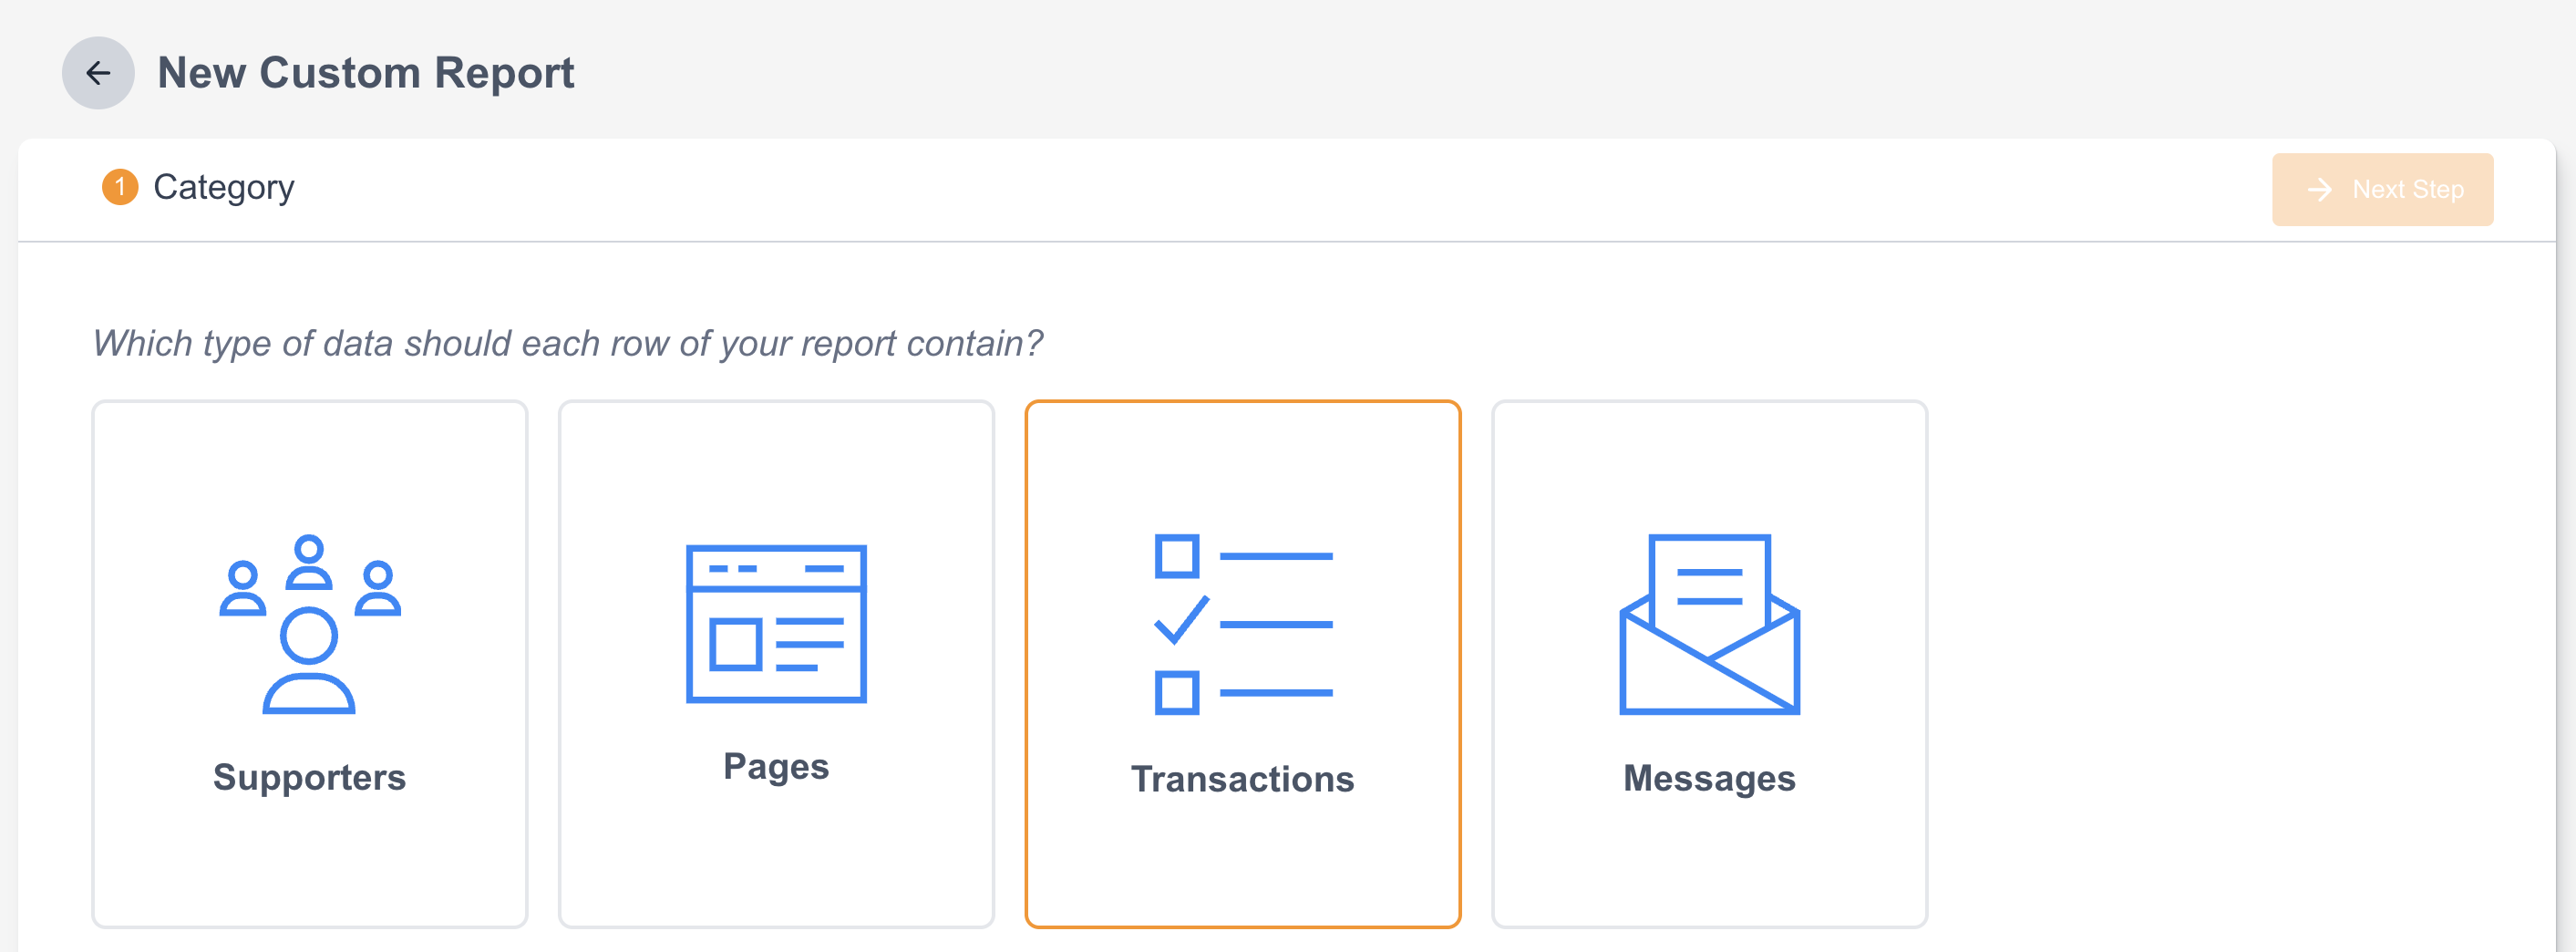
Task: Click the Supporters text label
Action: coord(310,777)
